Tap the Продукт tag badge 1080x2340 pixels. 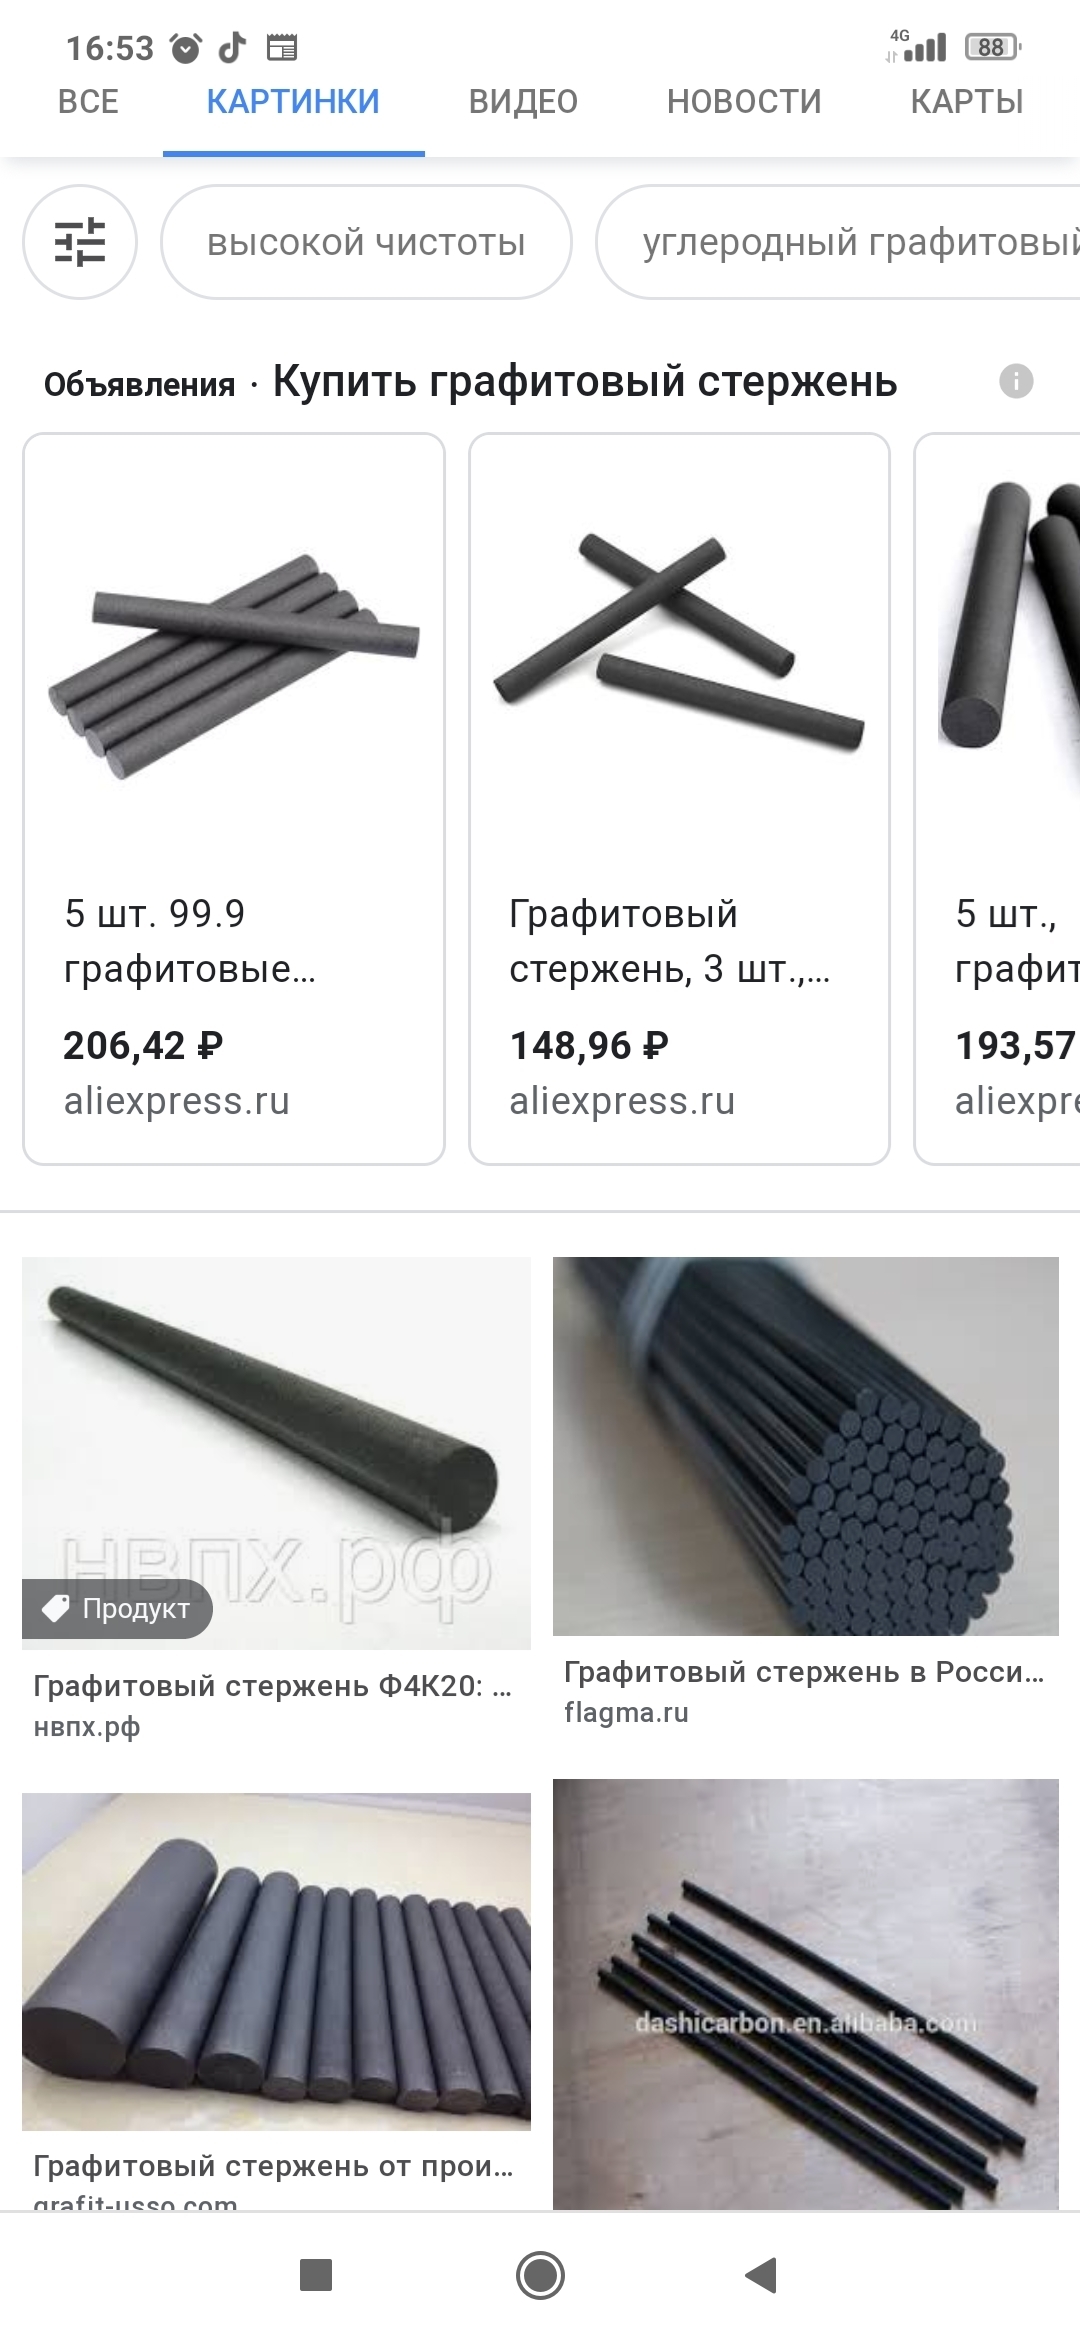point(118,1608)
